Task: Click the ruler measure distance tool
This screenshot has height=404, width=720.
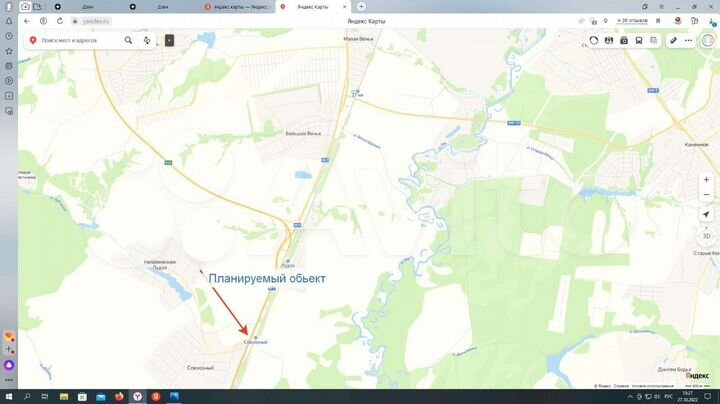Action: (x=673, y=40)
